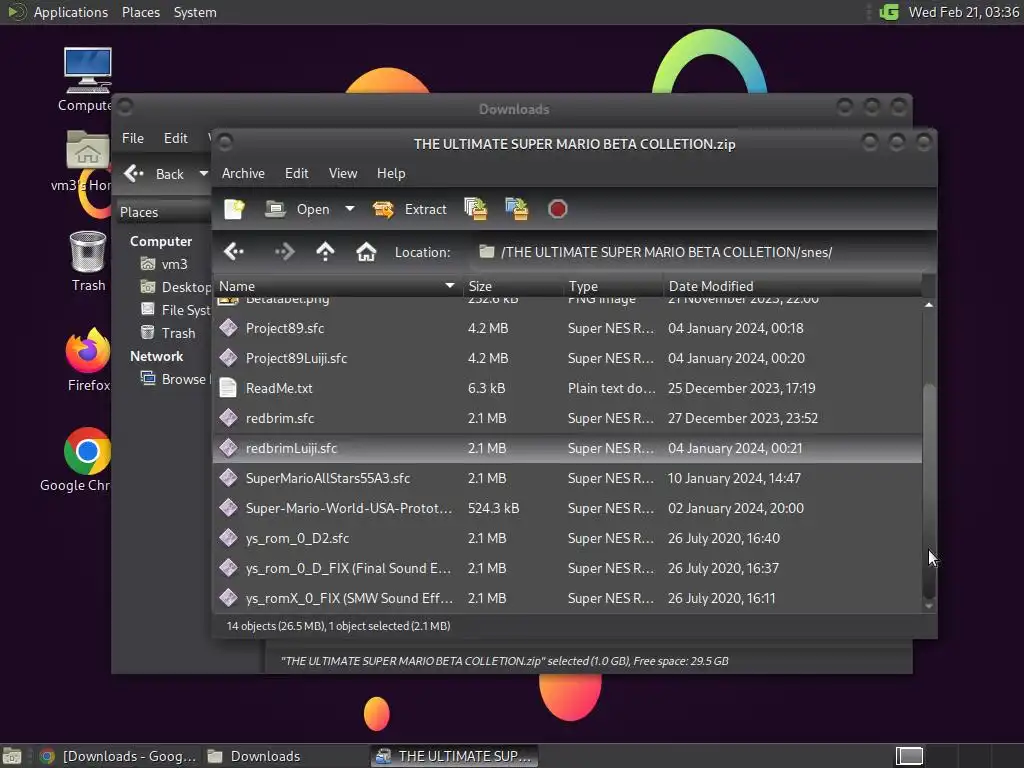Click THE ULTIMATE SUP... taskbar button

(455, 756)
